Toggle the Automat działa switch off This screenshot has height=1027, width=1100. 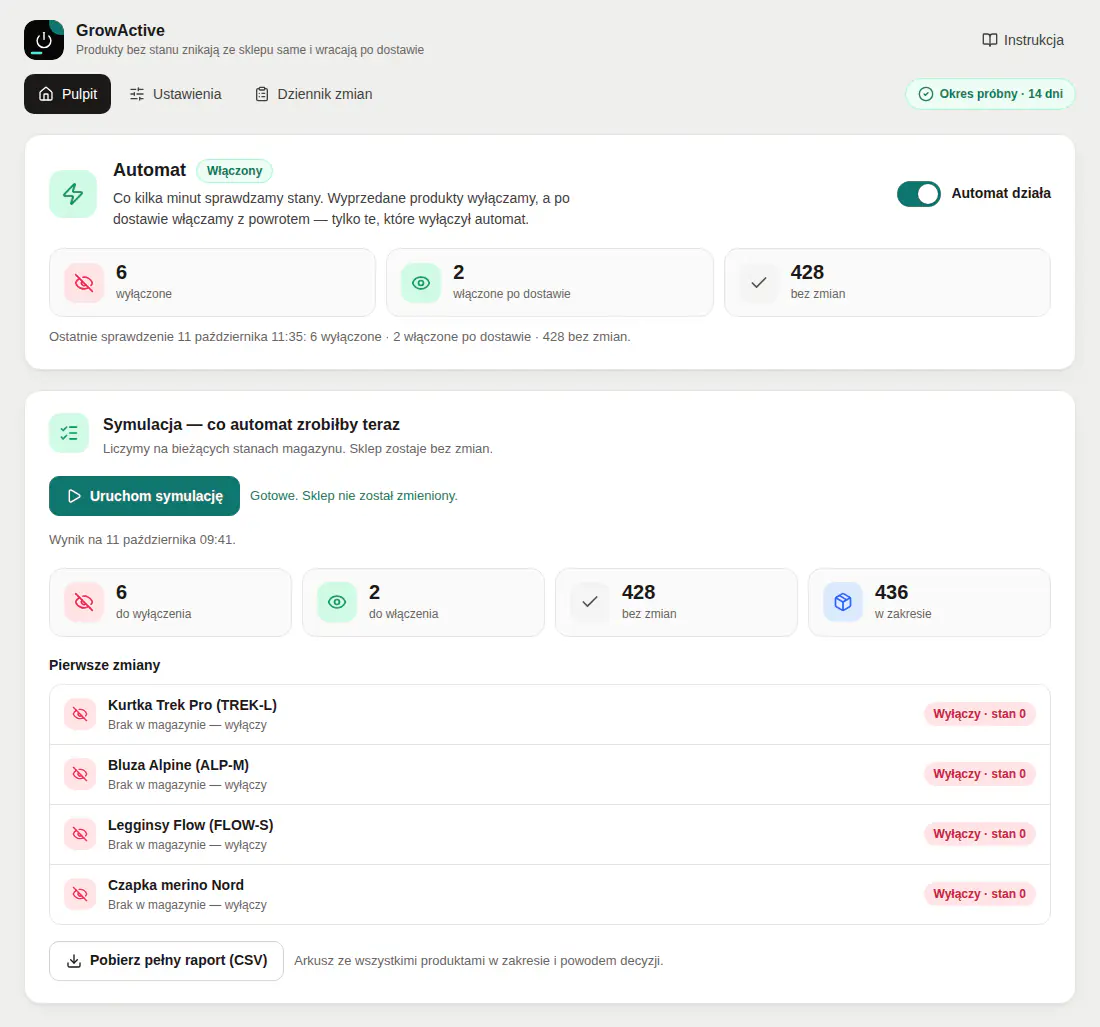918,194
